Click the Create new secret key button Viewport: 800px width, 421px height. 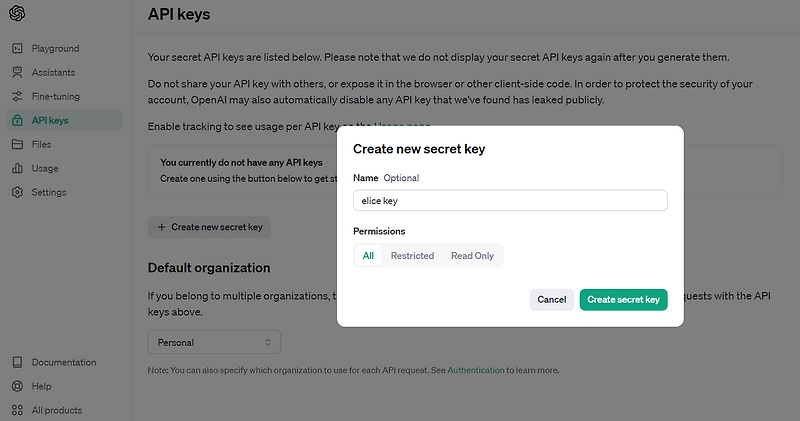[x=209, y=227]
